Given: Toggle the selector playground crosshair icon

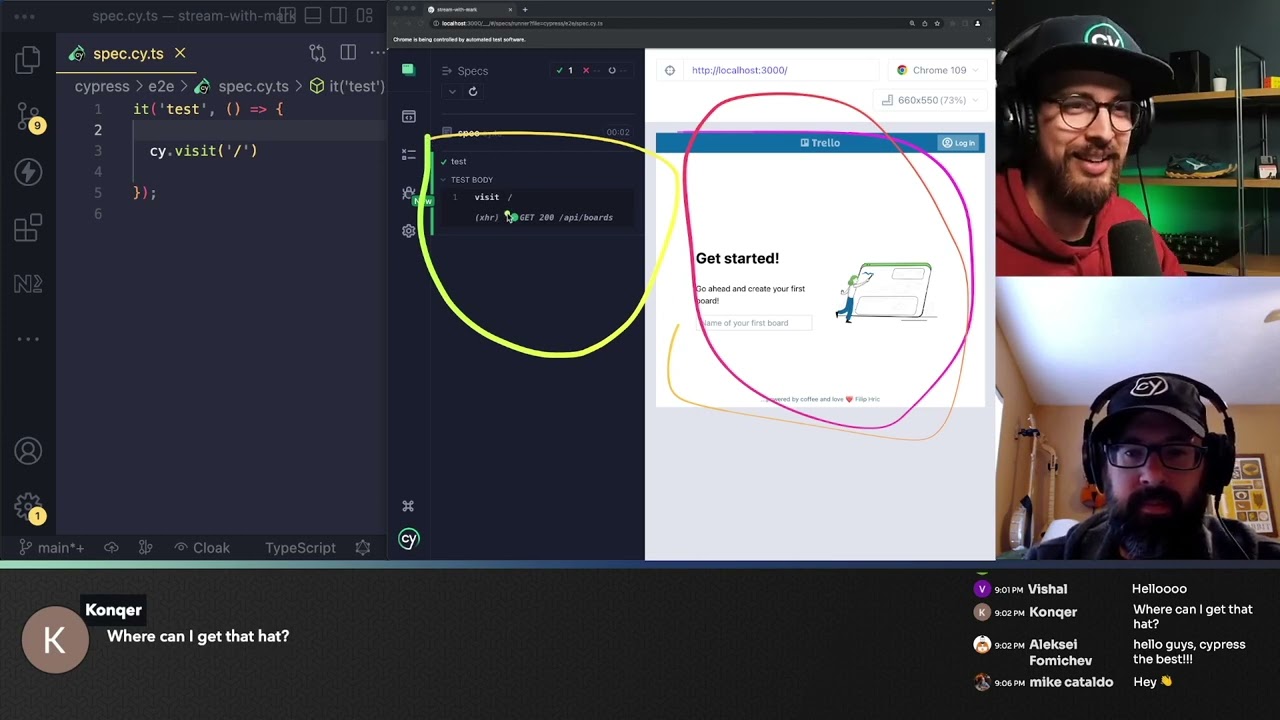Looking at the screenshot, I should click(x=670, y=70).
